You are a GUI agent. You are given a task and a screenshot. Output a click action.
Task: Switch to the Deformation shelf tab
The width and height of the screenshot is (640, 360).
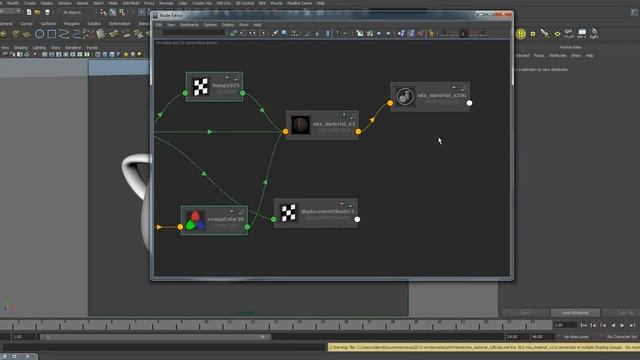[119, 24]
